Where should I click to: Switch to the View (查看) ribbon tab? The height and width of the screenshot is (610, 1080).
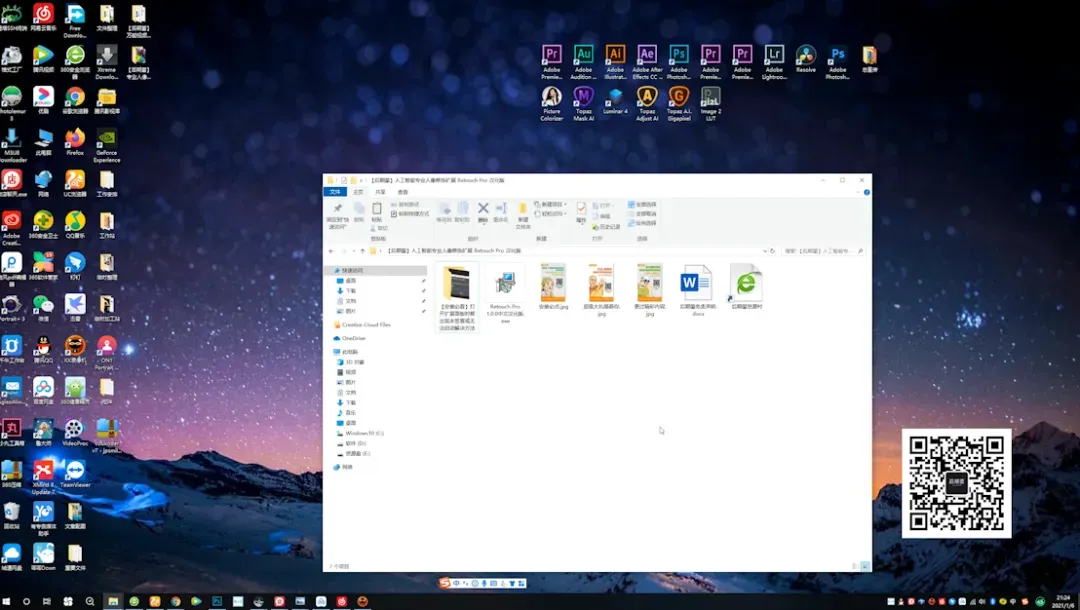[403, 191]
